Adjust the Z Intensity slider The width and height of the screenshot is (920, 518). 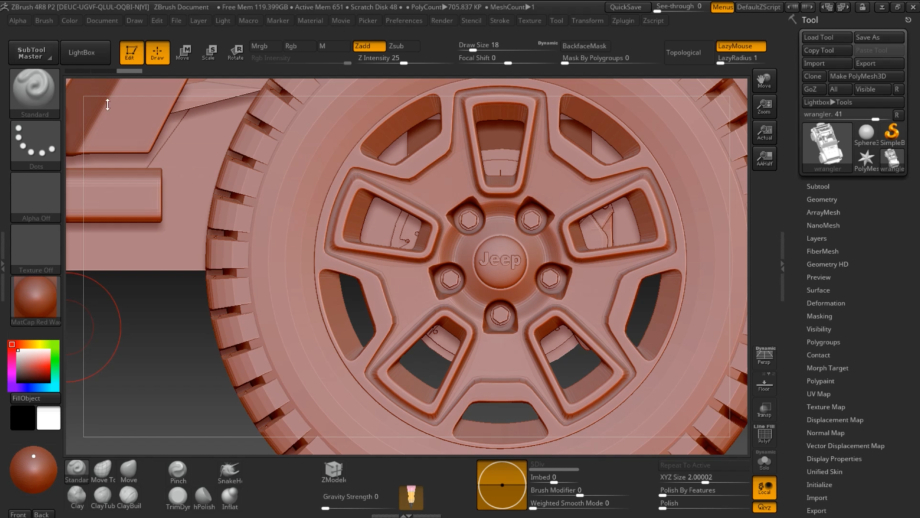tap(383, 58)
